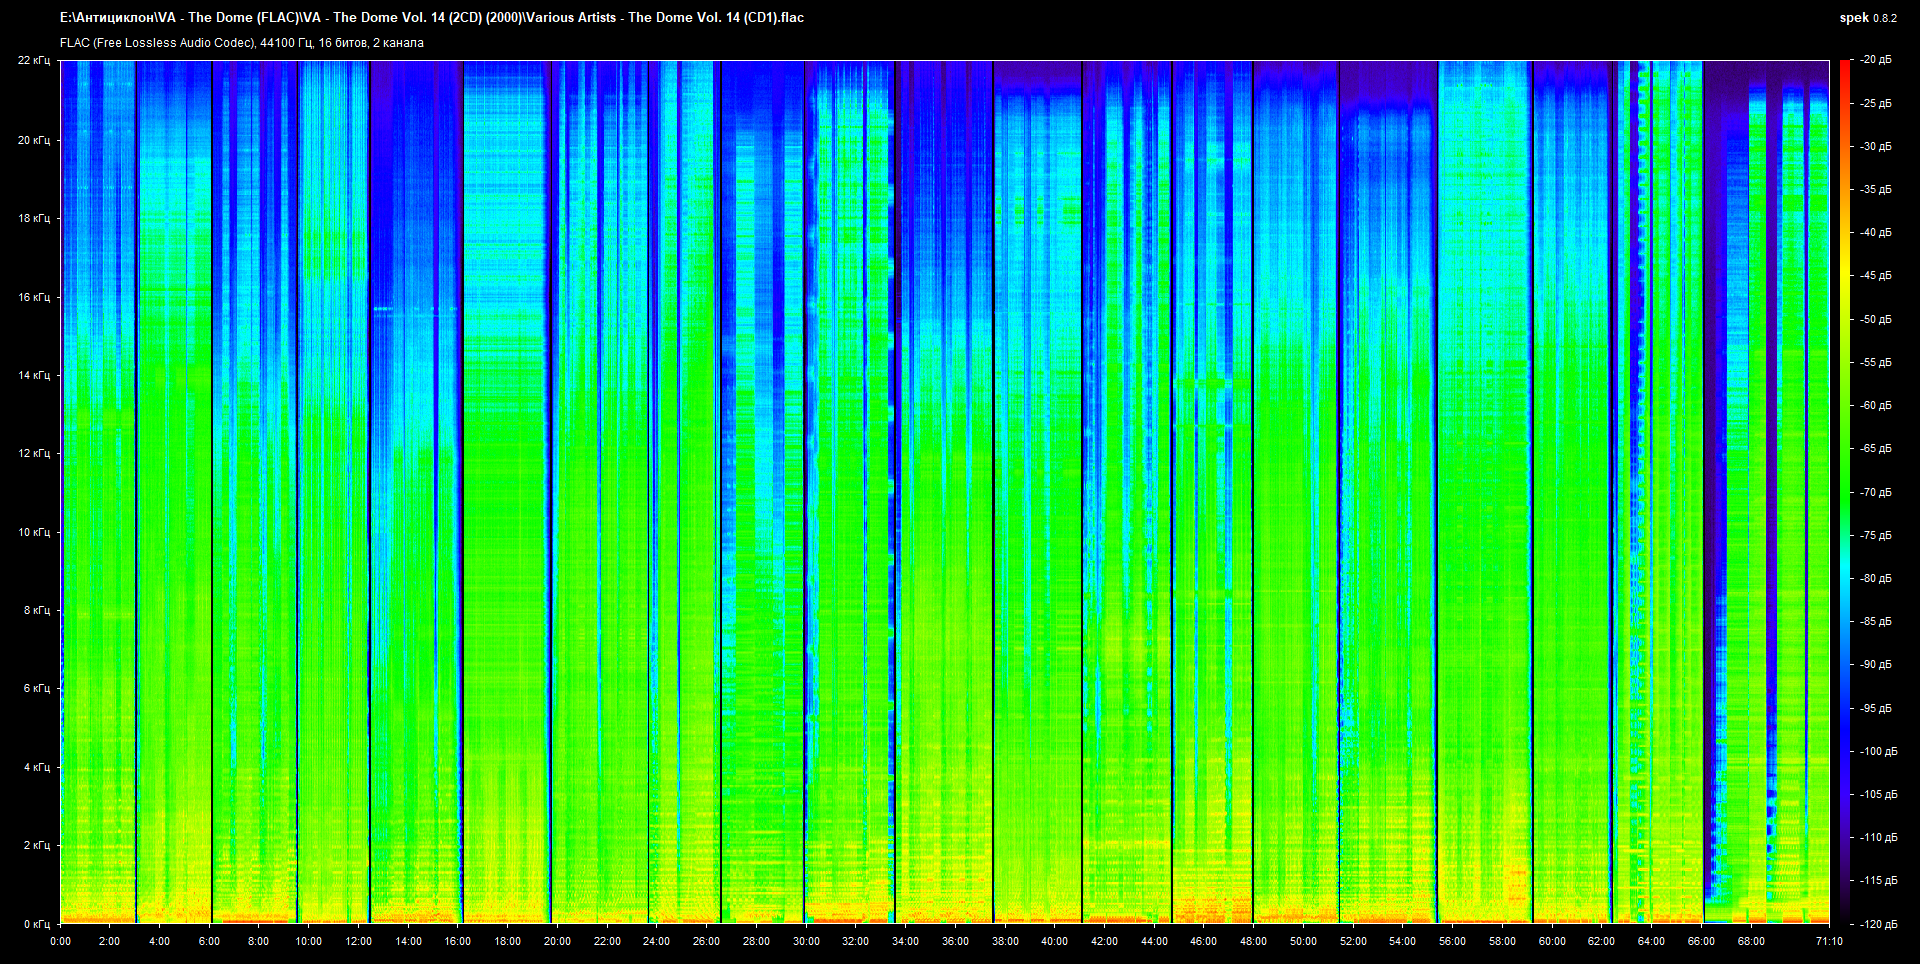
Task: Click the 10:00 time axis marker
Action: point(308,941)
